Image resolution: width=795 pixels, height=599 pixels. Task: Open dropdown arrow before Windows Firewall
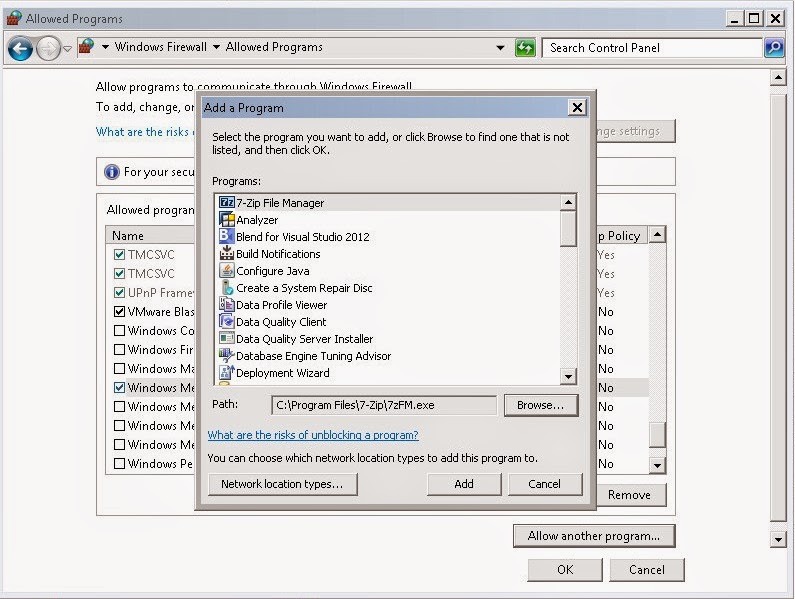(105, 47)
